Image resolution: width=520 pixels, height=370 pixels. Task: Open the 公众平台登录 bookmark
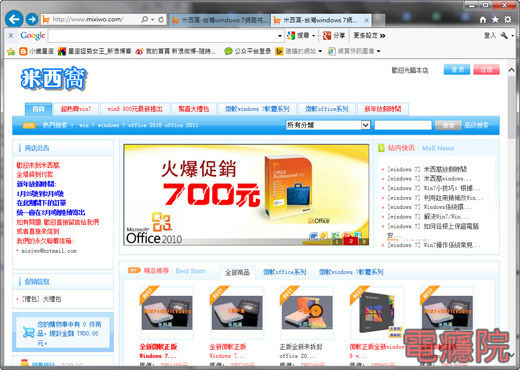point(248,51)
